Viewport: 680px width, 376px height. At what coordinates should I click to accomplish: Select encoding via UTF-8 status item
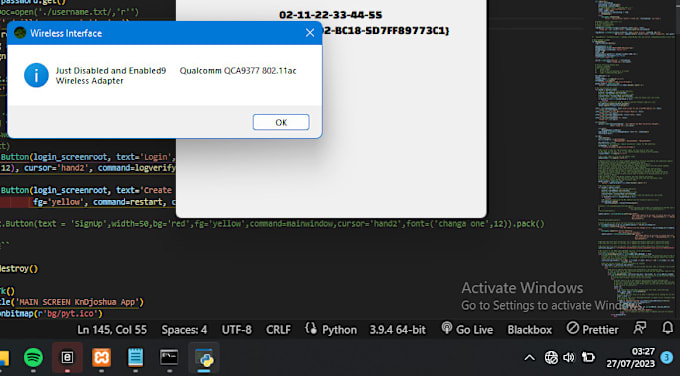click(237, 330)
